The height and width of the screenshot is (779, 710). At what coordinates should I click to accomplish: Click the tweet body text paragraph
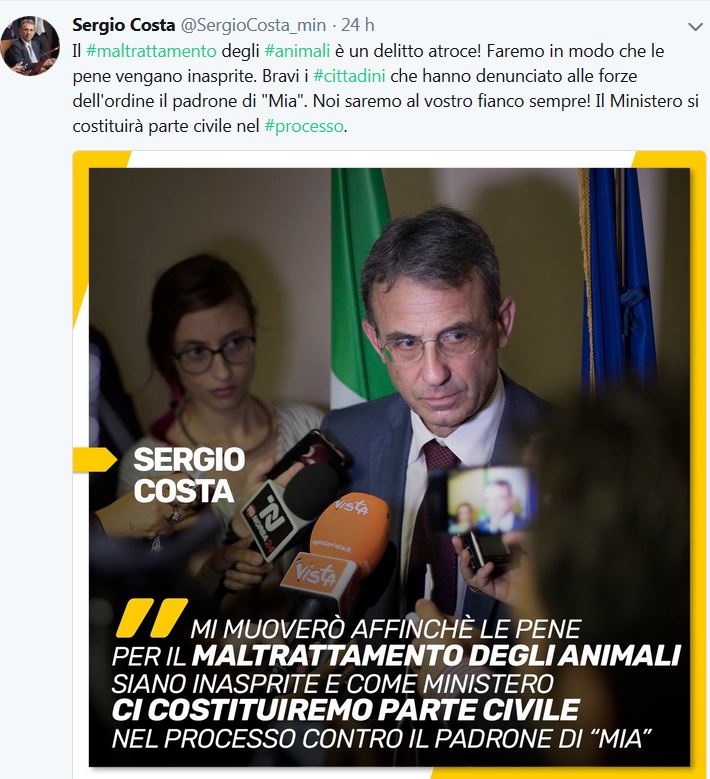386,88
